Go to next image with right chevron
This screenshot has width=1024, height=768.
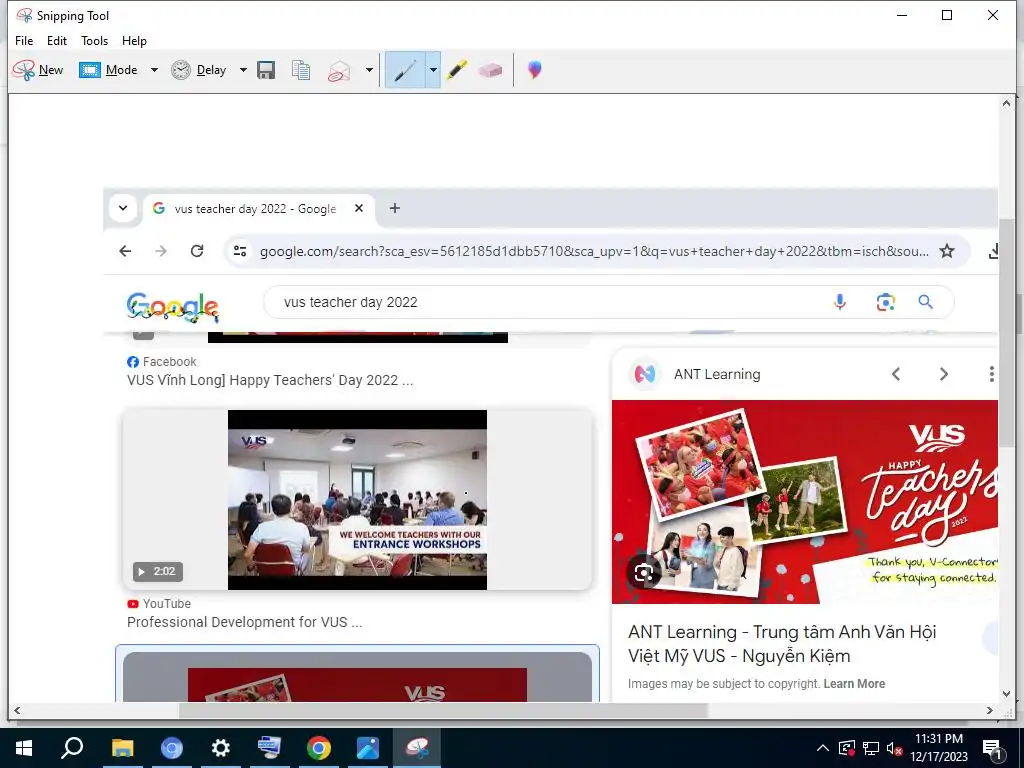944,374
